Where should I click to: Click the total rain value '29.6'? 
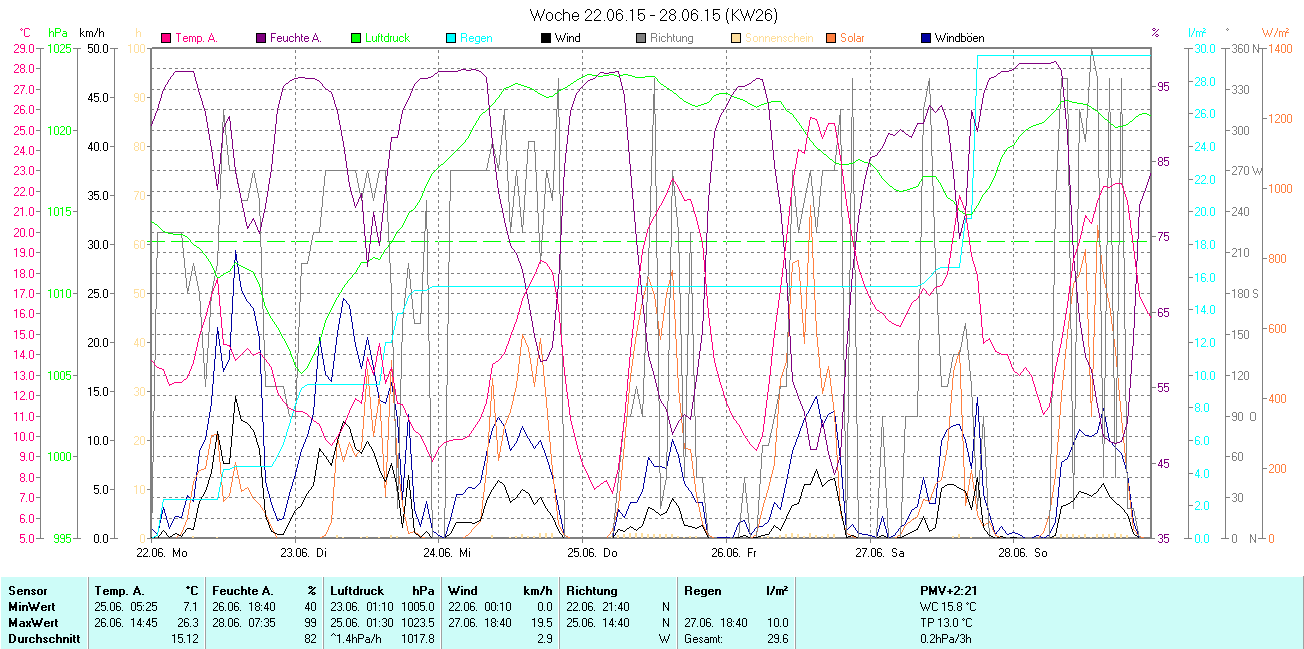pos(777,639)
